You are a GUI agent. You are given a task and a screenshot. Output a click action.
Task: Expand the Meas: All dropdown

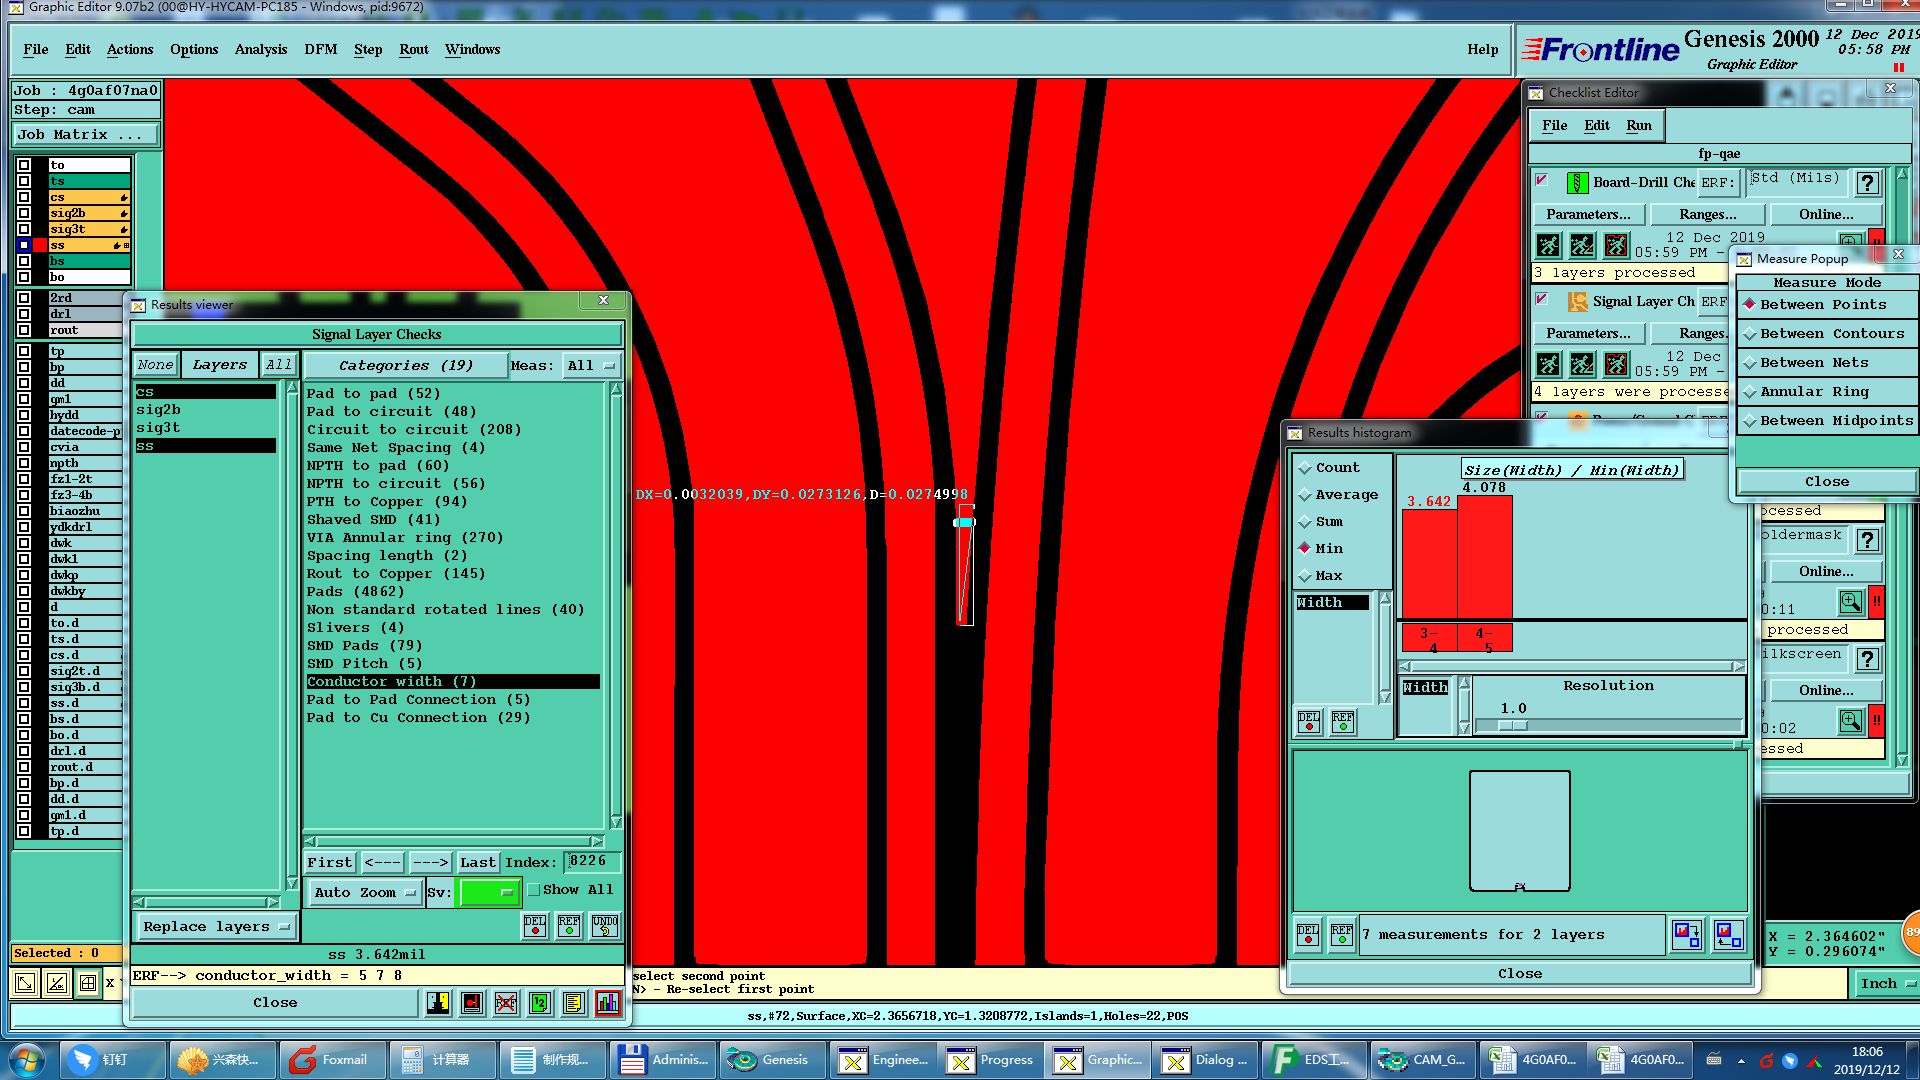(592, 366)
